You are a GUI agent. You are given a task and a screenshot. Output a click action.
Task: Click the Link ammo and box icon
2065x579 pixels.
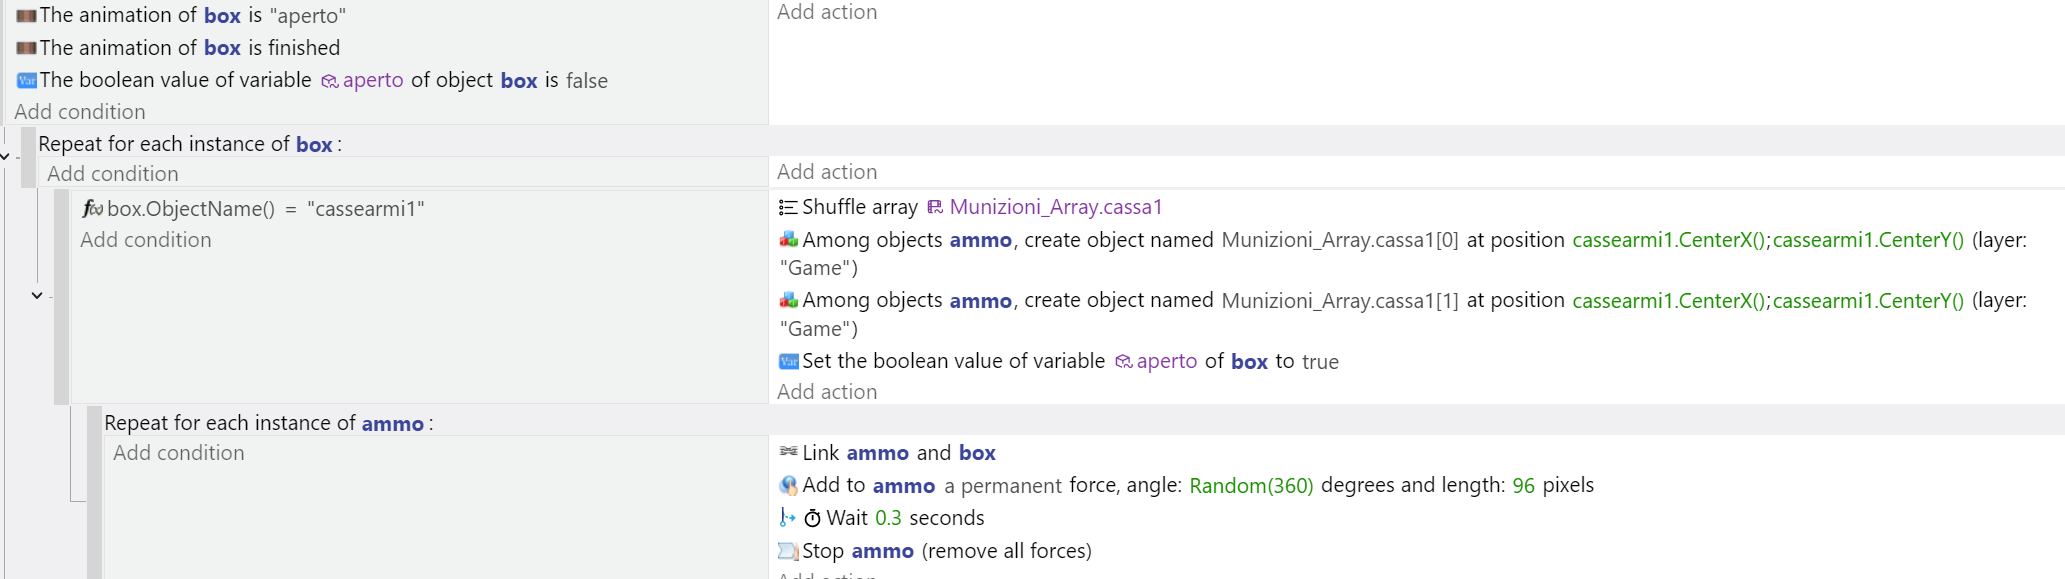pos(788,452)
